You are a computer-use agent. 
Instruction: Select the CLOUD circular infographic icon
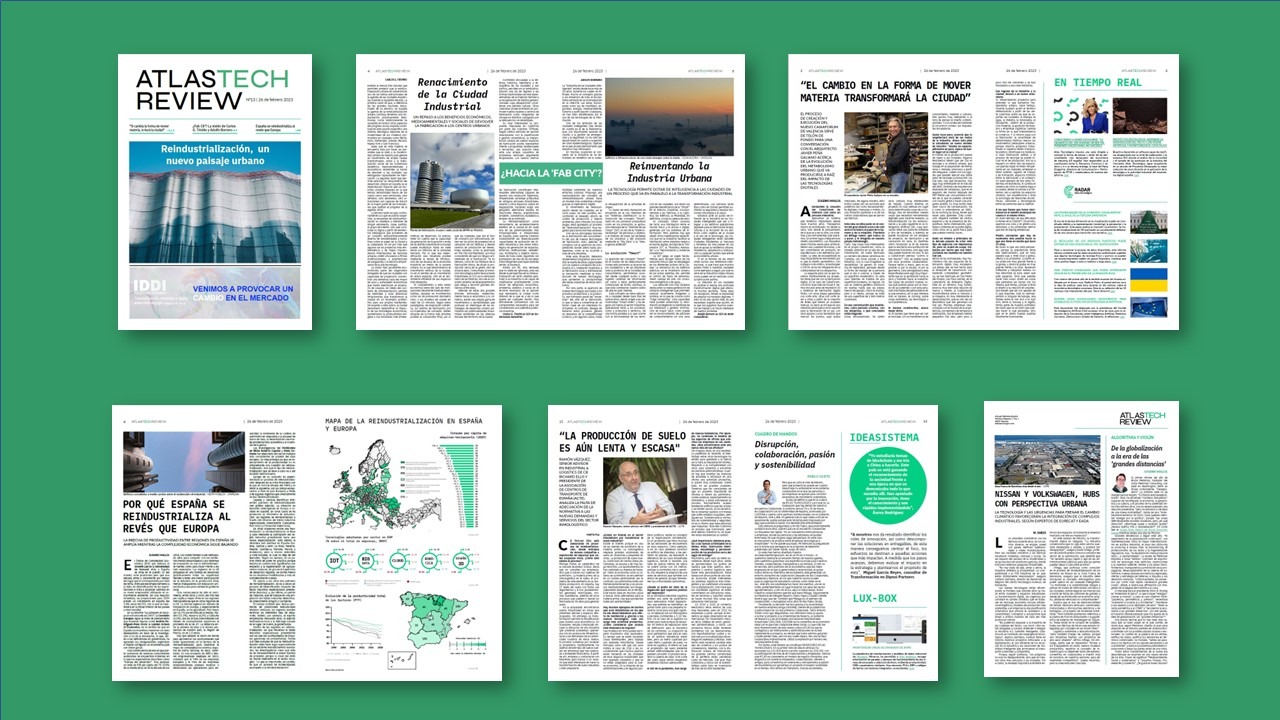tap(396, 558)
